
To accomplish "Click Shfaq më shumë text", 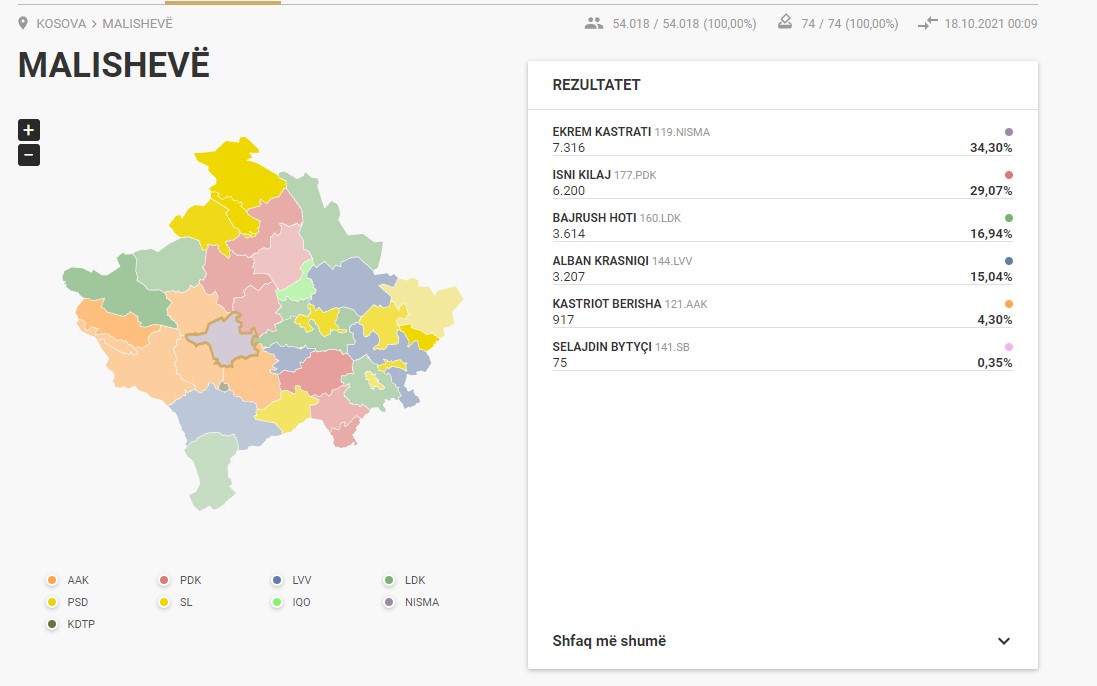I will pos(609,641).
